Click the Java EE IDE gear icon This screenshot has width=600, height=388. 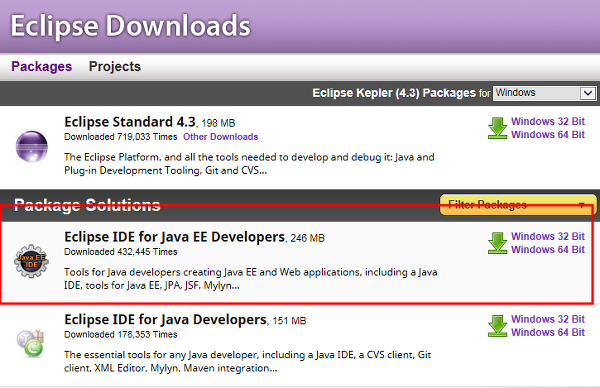tap(31, 261)
